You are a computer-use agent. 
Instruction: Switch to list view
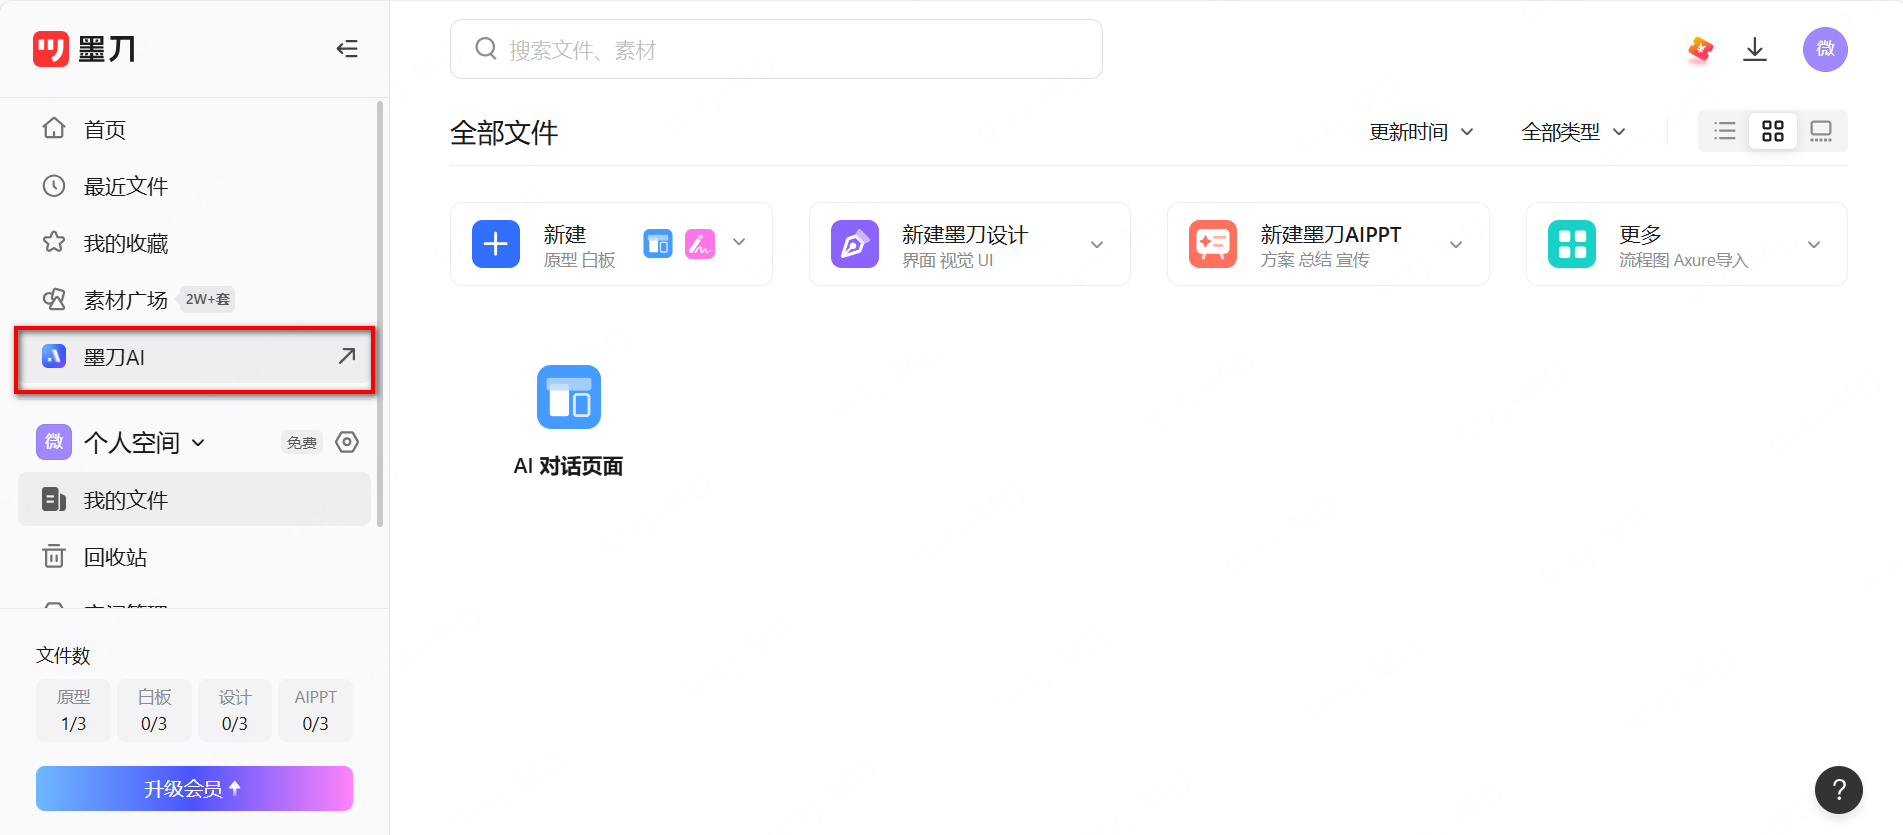point(1725,131)
